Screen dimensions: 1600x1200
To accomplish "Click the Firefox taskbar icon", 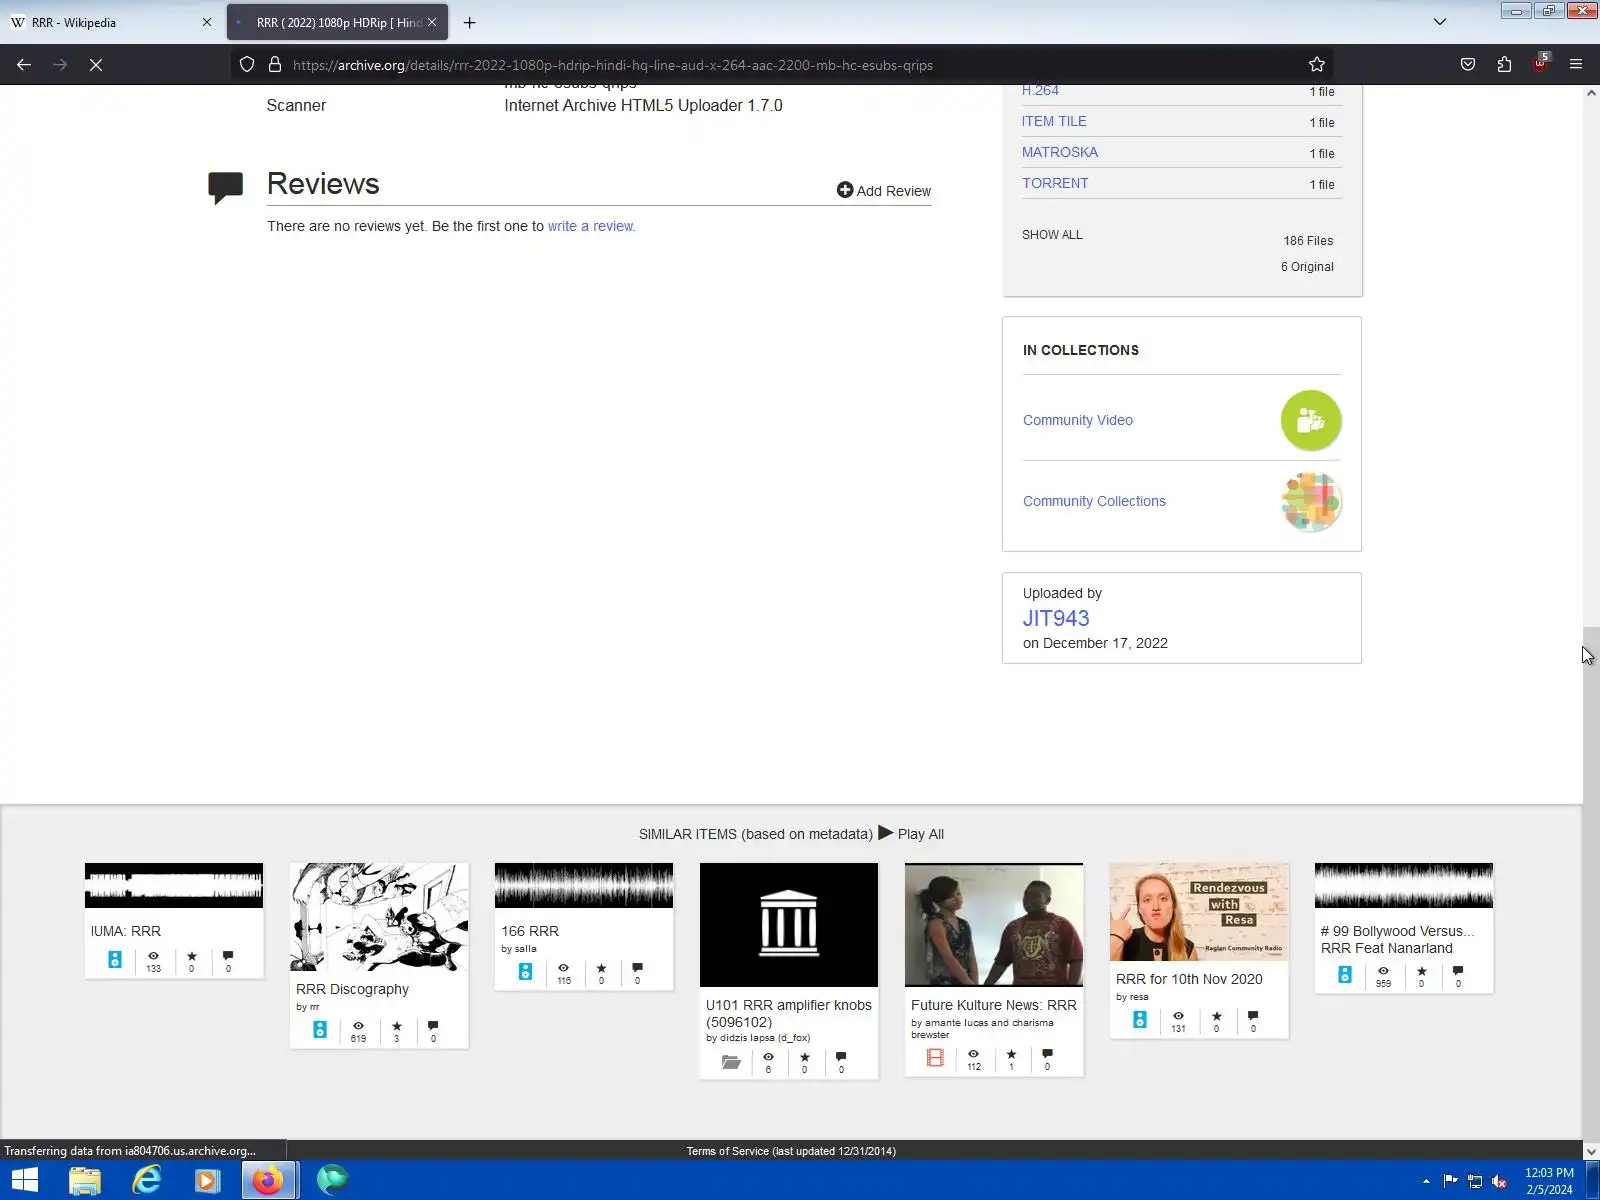I will pyautogui.click(x=268, y=1180).
